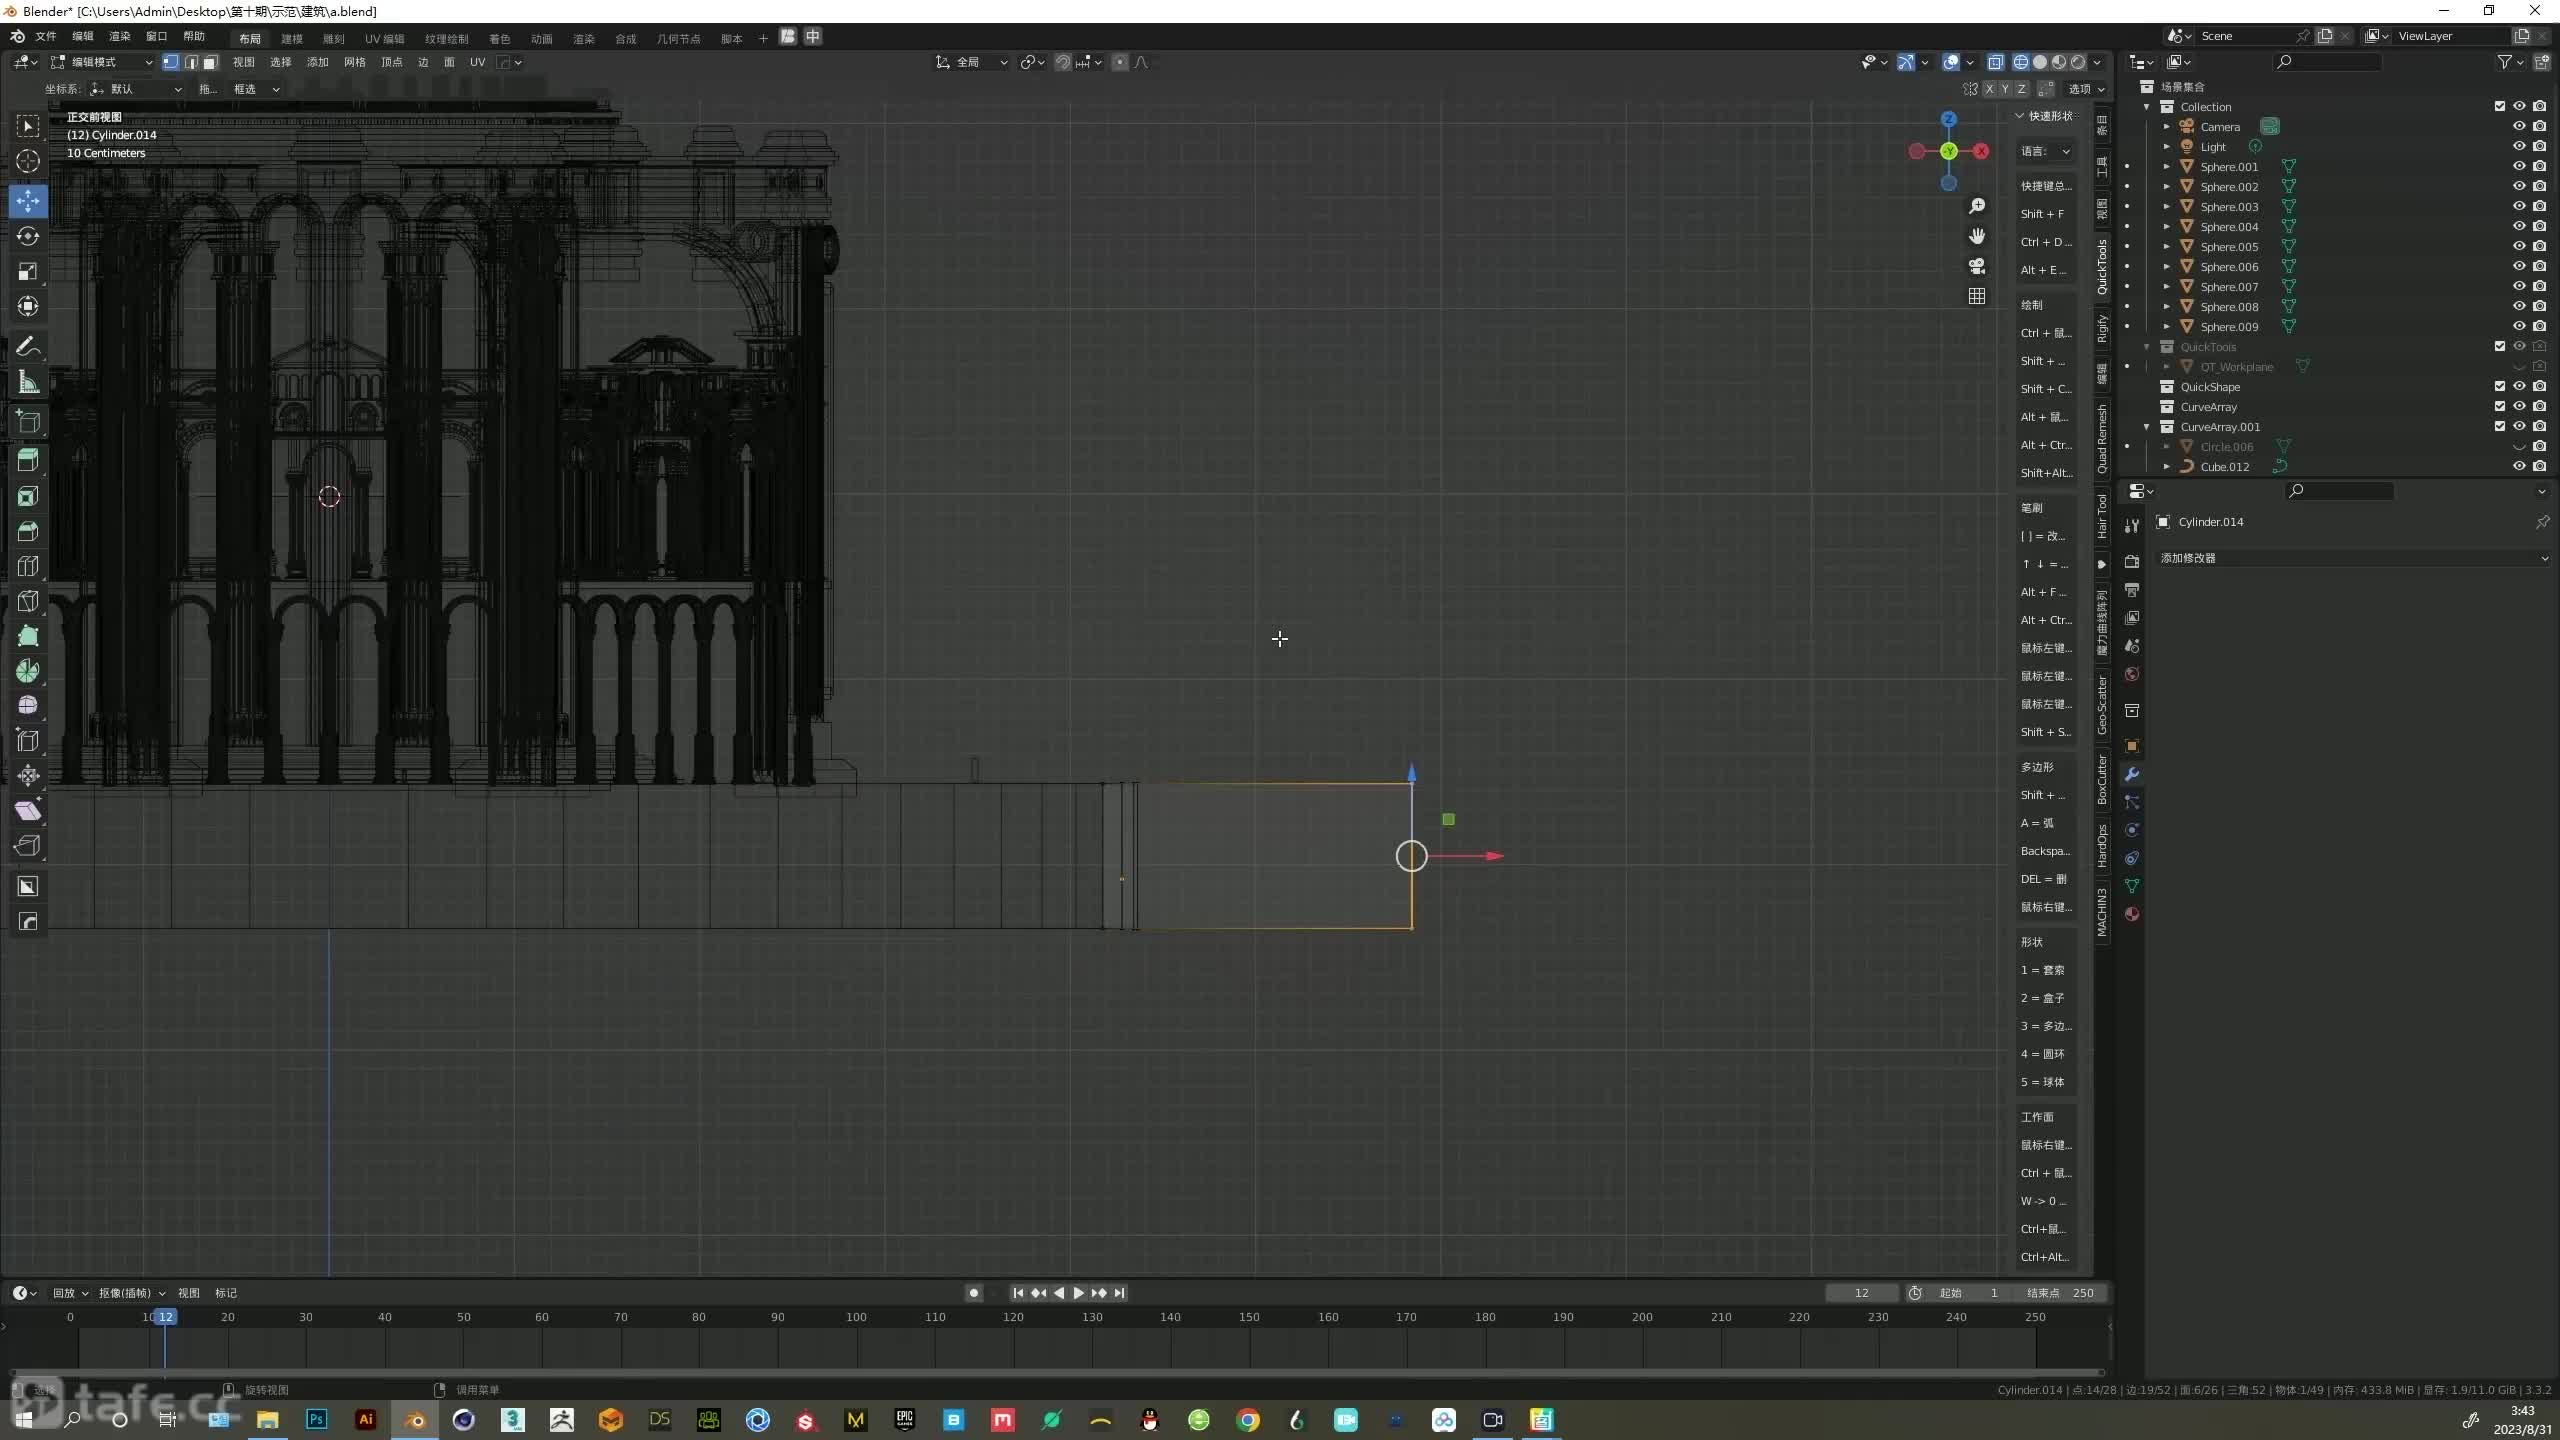Expand Sphere.003 tree item
Screen dimensions: 2560x1440
(x=2167, y=206)
